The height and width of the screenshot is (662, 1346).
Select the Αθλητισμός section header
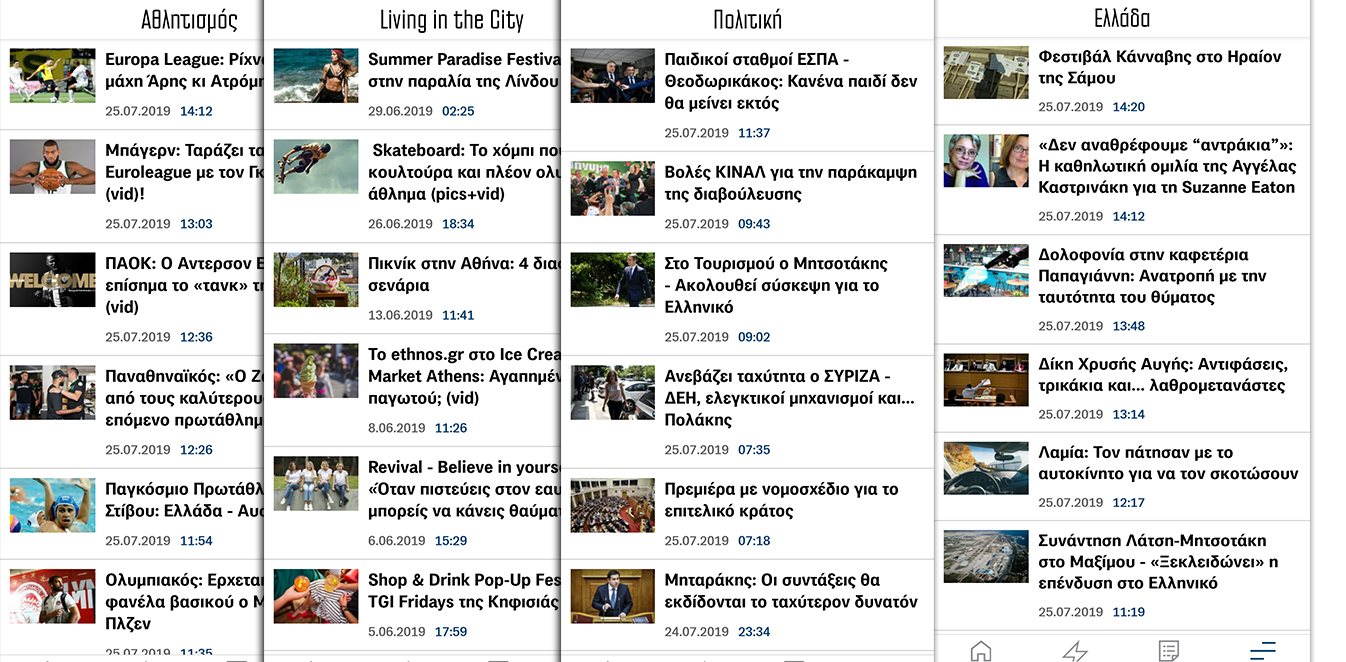pos(189,20)
